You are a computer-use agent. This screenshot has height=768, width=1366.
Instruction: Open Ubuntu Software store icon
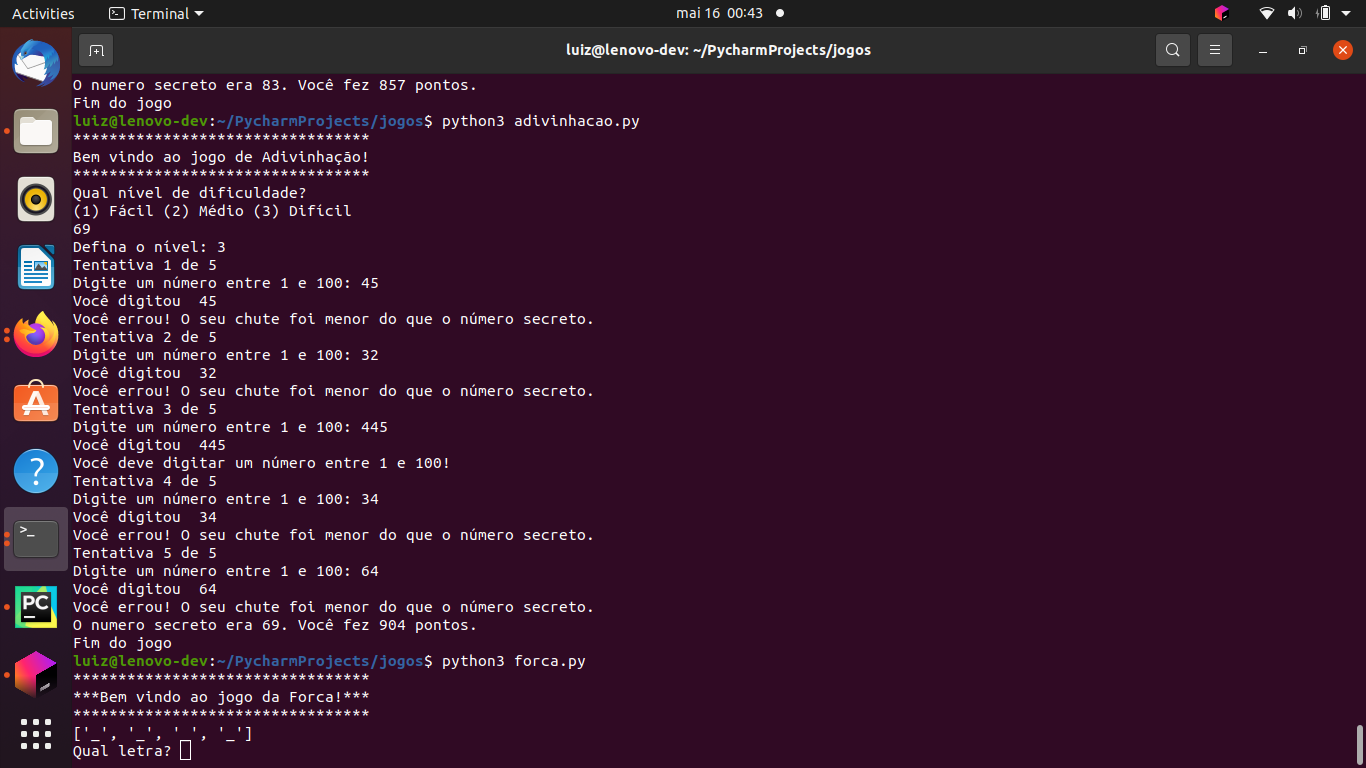point(36,403)
